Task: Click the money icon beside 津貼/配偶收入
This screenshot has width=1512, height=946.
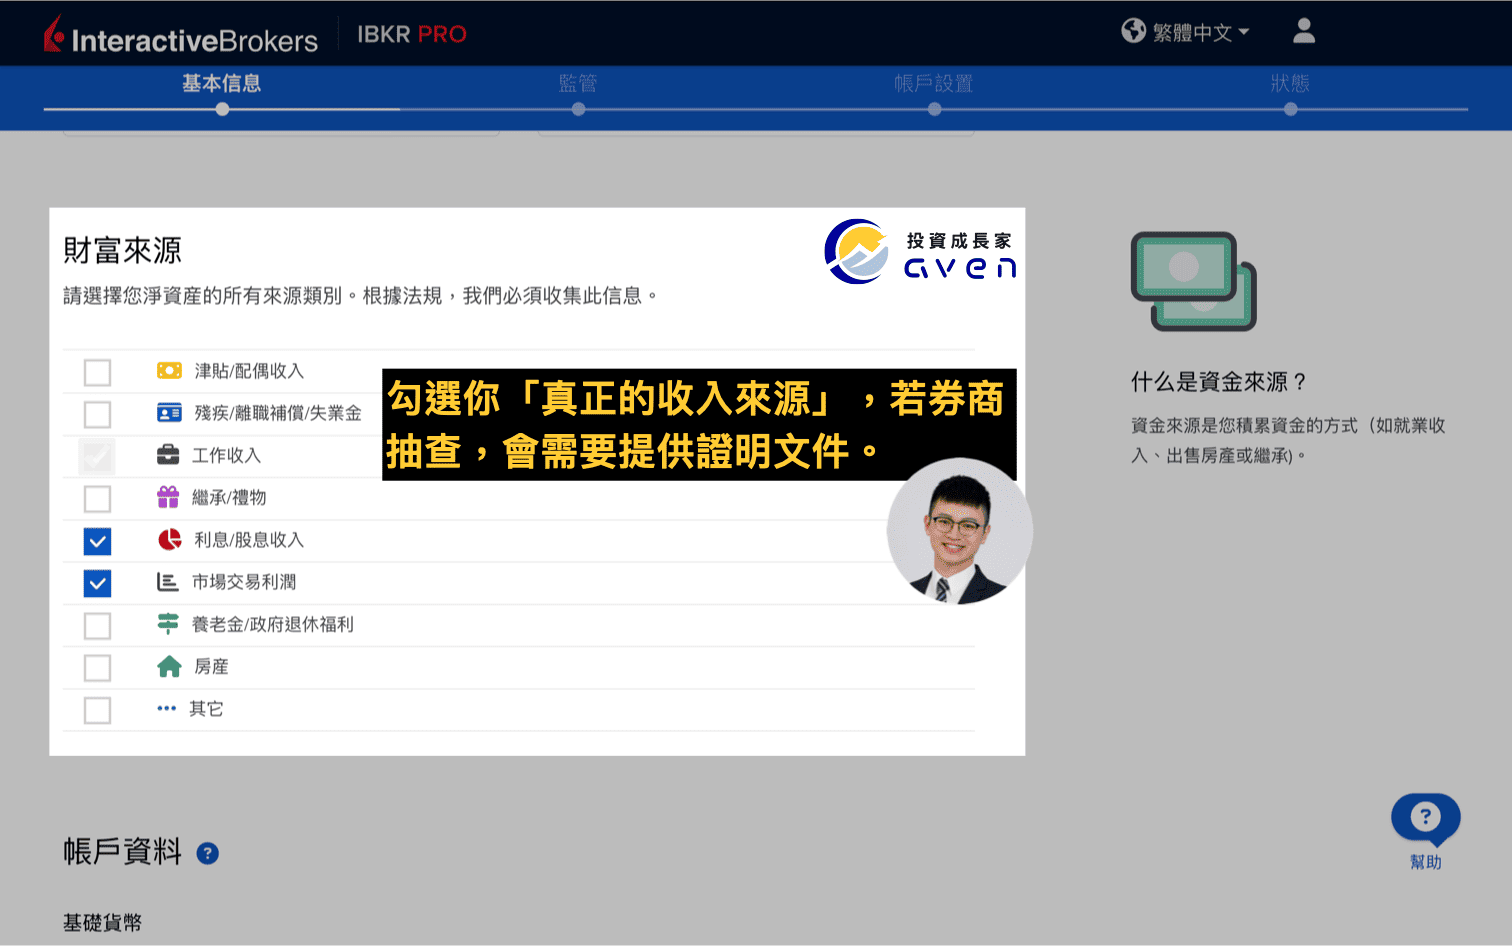Action: click(168, 370)
